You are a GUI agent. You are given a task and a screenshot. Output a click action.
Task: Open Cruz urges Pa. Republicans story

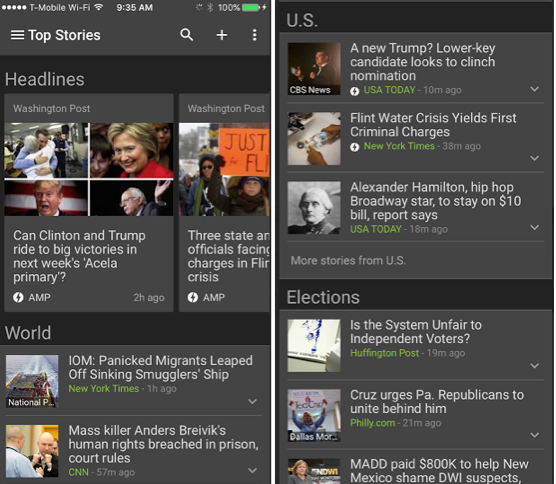tap(437, 401)
